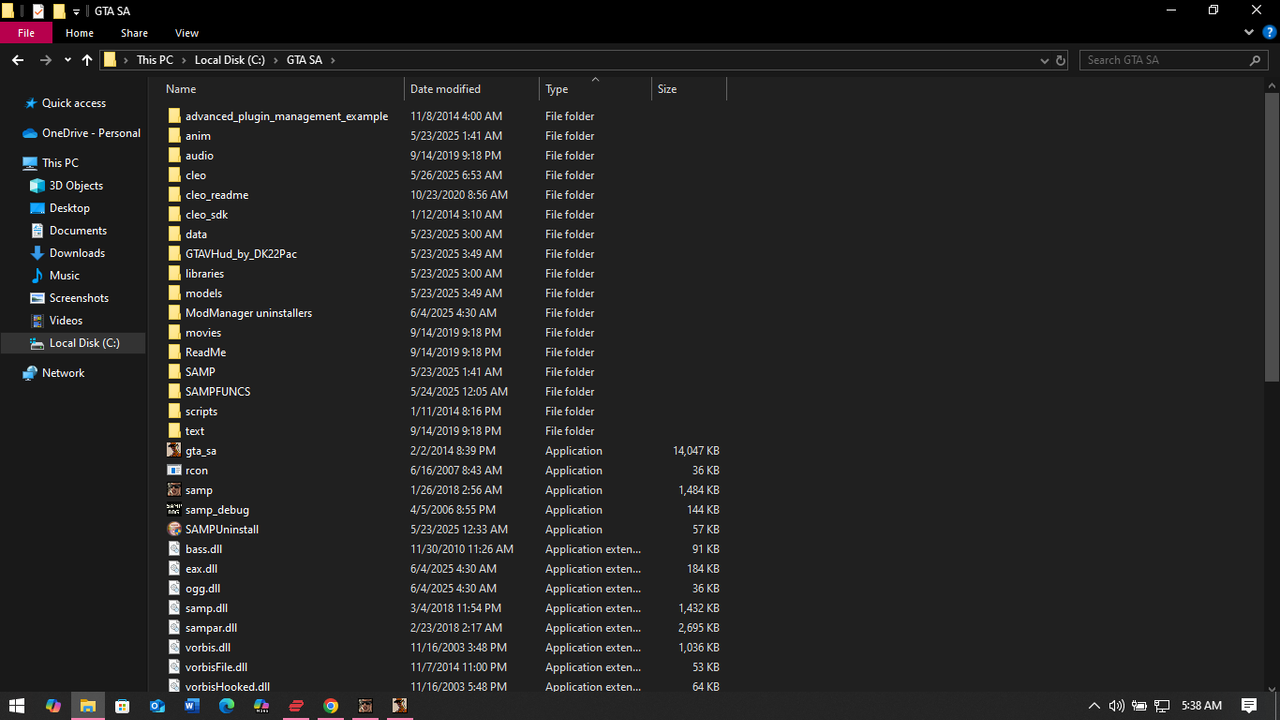Click the SAMPFUNCS folder icon
Viewport: 1280px width, 720px height.
pyautogui.click(x=174, y=392)
